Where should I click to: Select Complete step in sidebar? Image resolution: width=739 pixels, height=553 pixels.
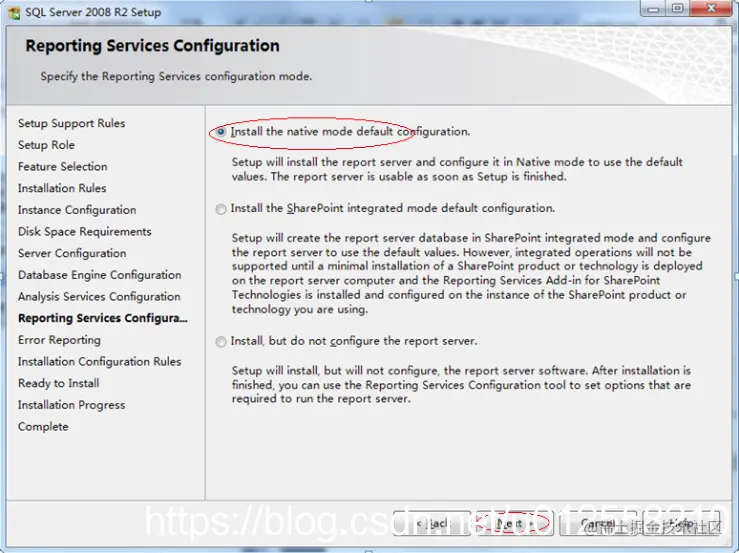[x=43, y=427]
